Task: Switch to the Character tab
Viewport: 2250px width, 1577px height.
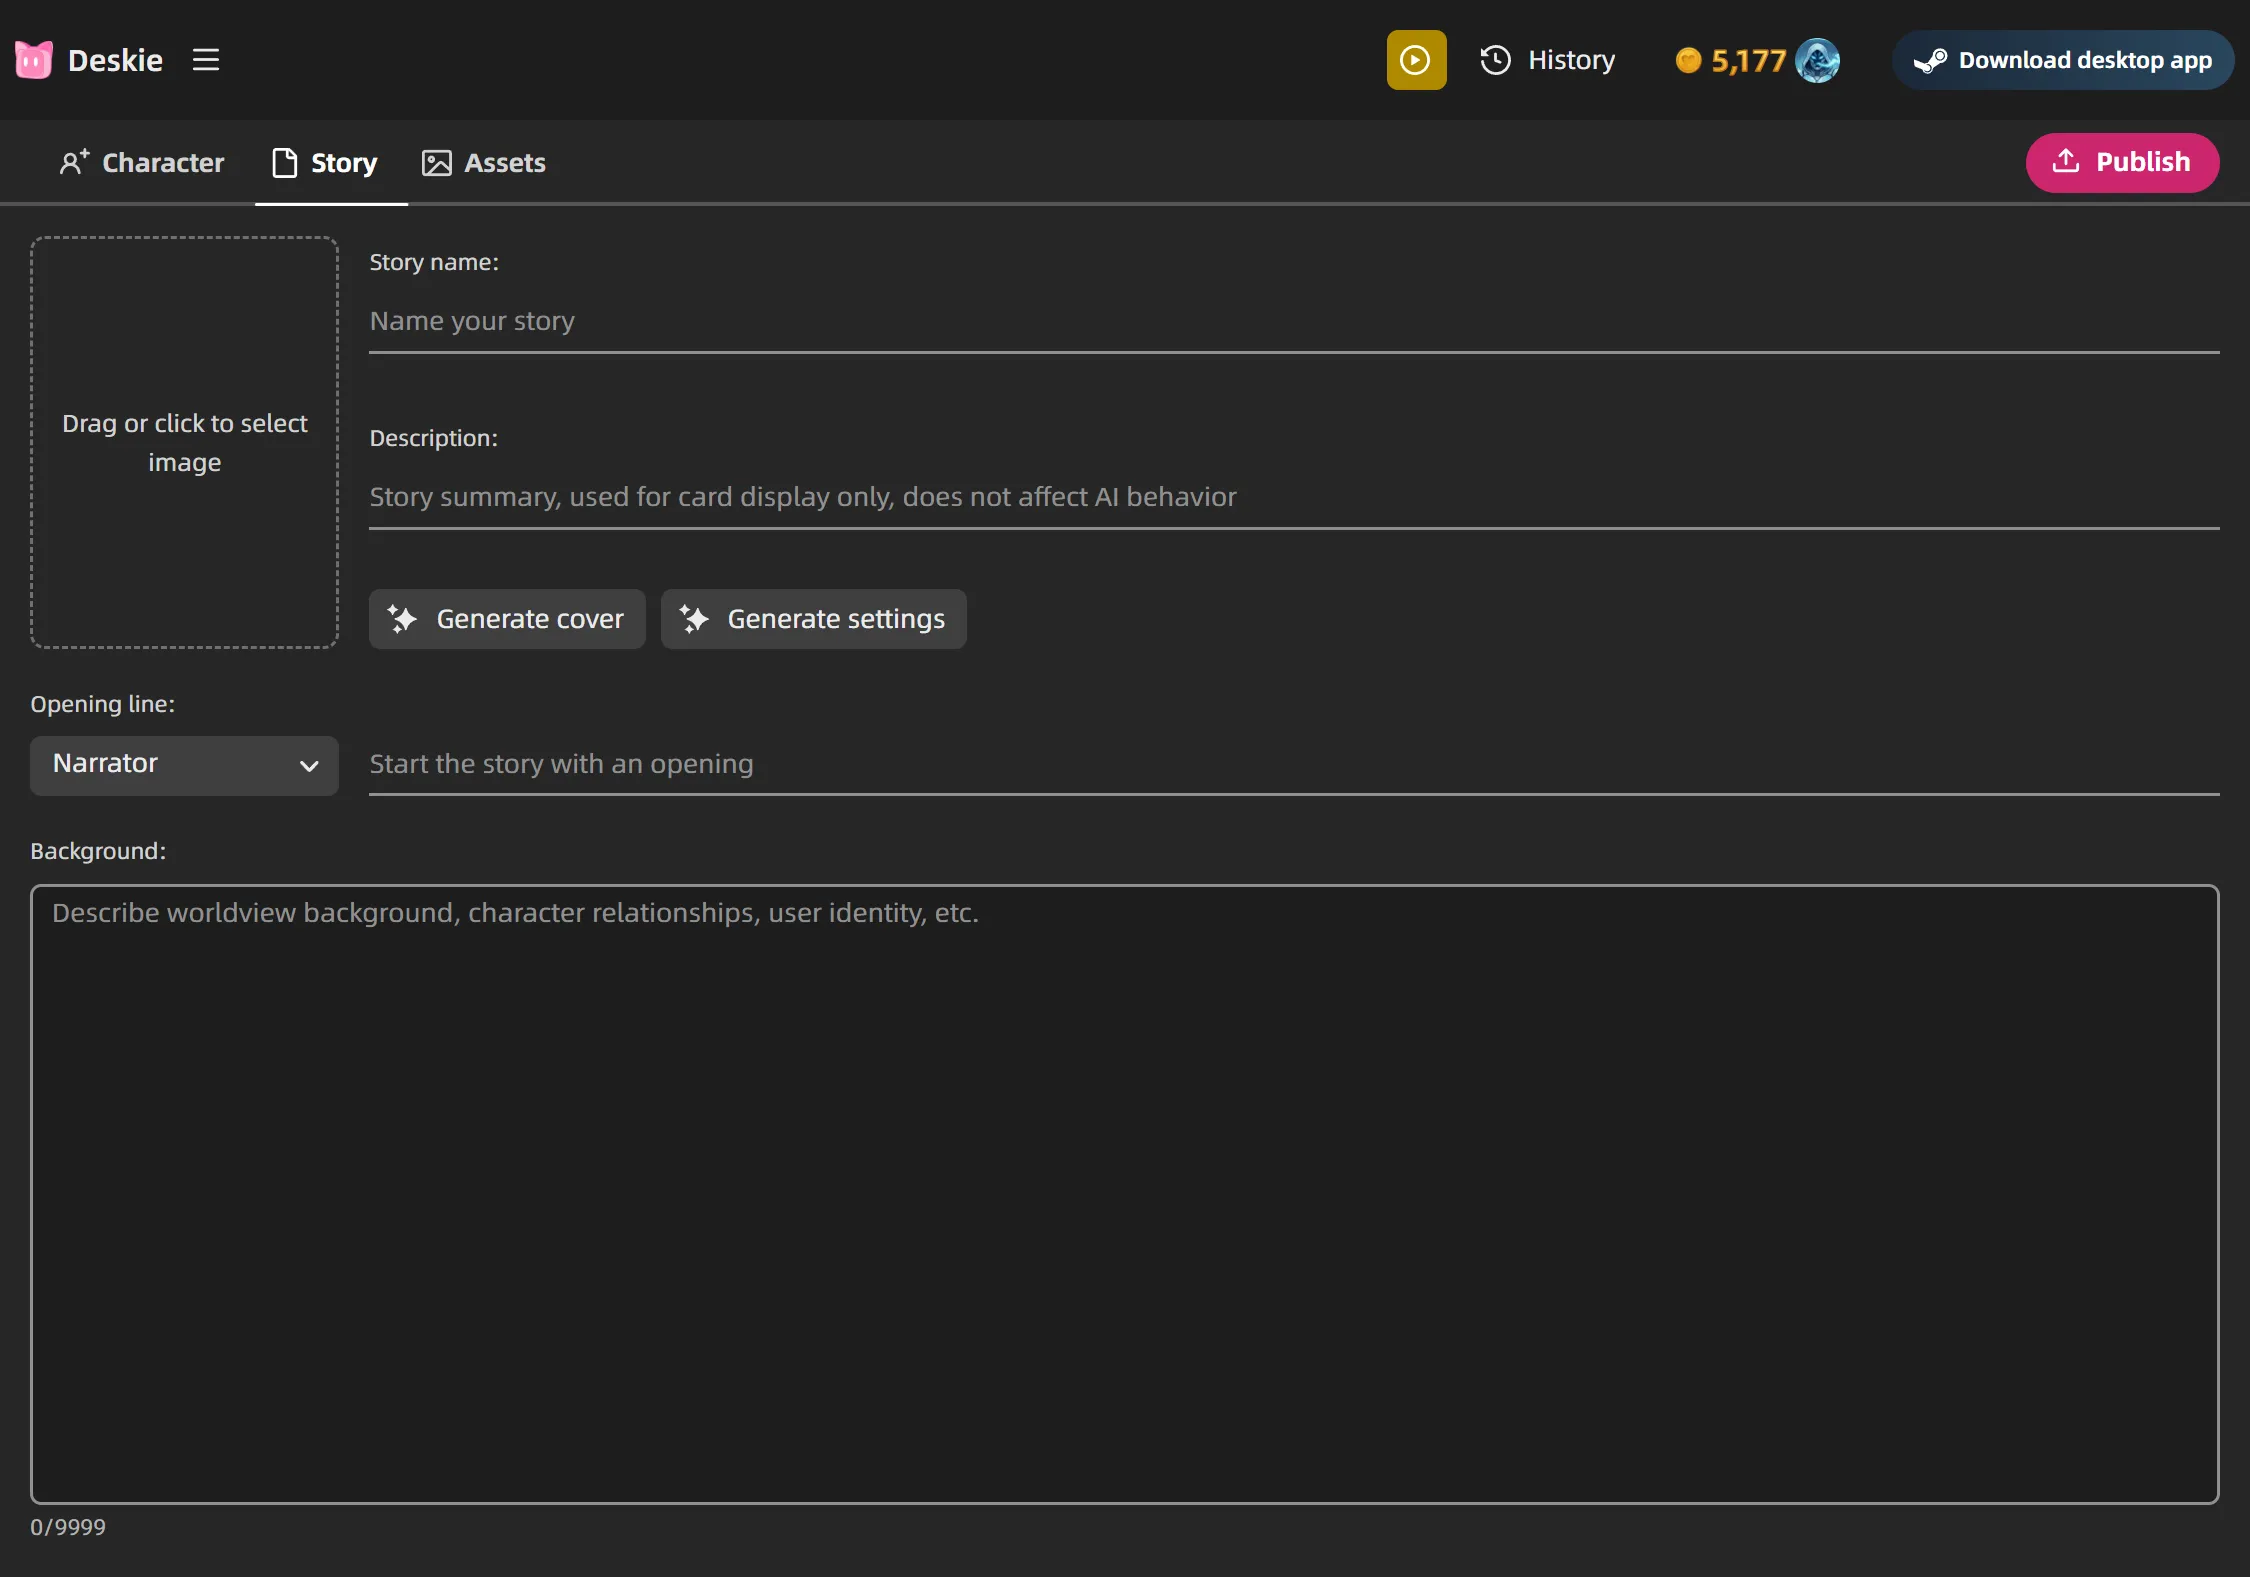Action: [x=142, y=163]
